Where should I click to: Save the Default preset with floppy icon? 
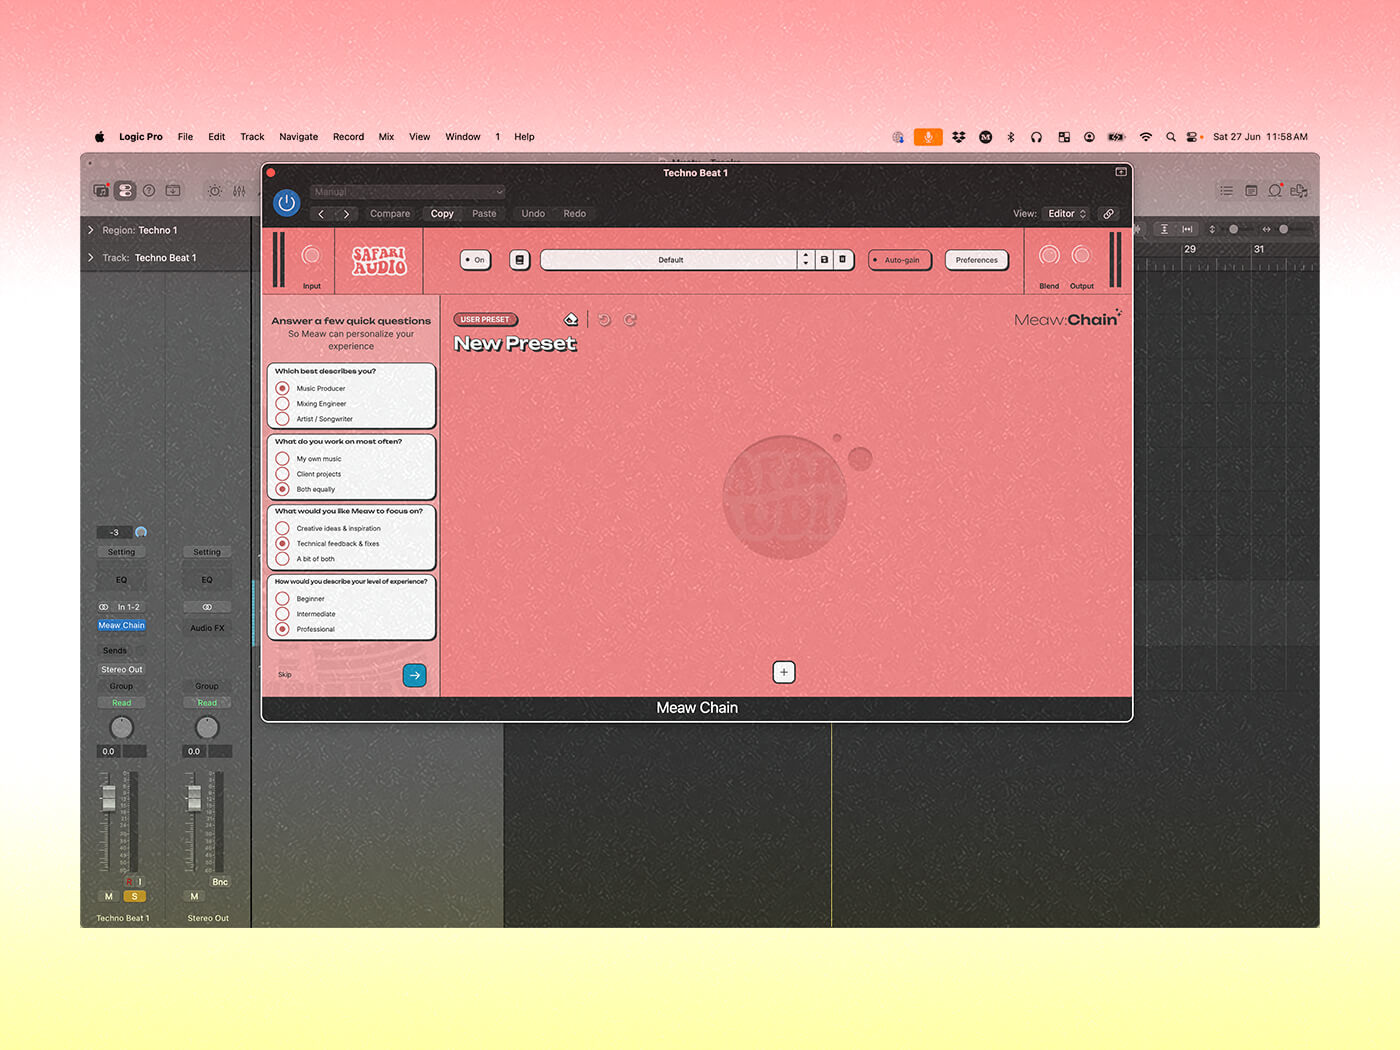824,260
